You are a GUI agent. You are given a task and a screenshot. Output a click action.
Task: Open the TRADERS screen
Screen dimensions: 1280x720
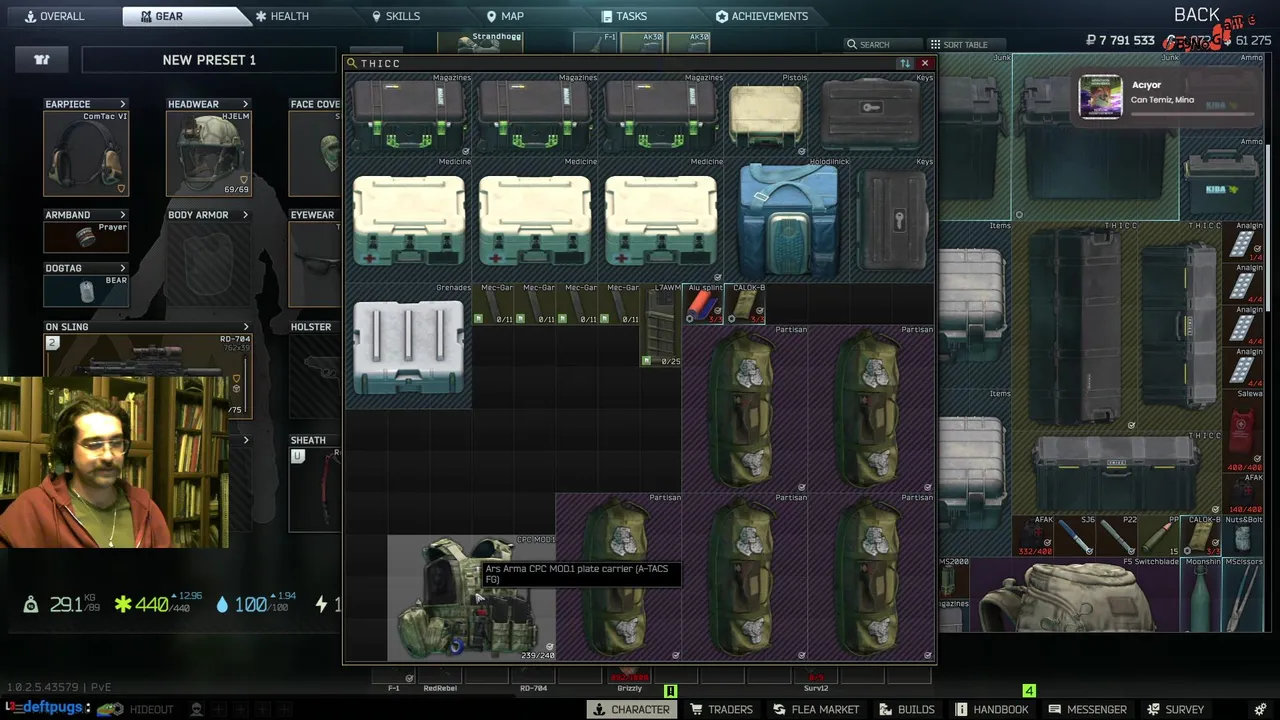click(722, 709)
